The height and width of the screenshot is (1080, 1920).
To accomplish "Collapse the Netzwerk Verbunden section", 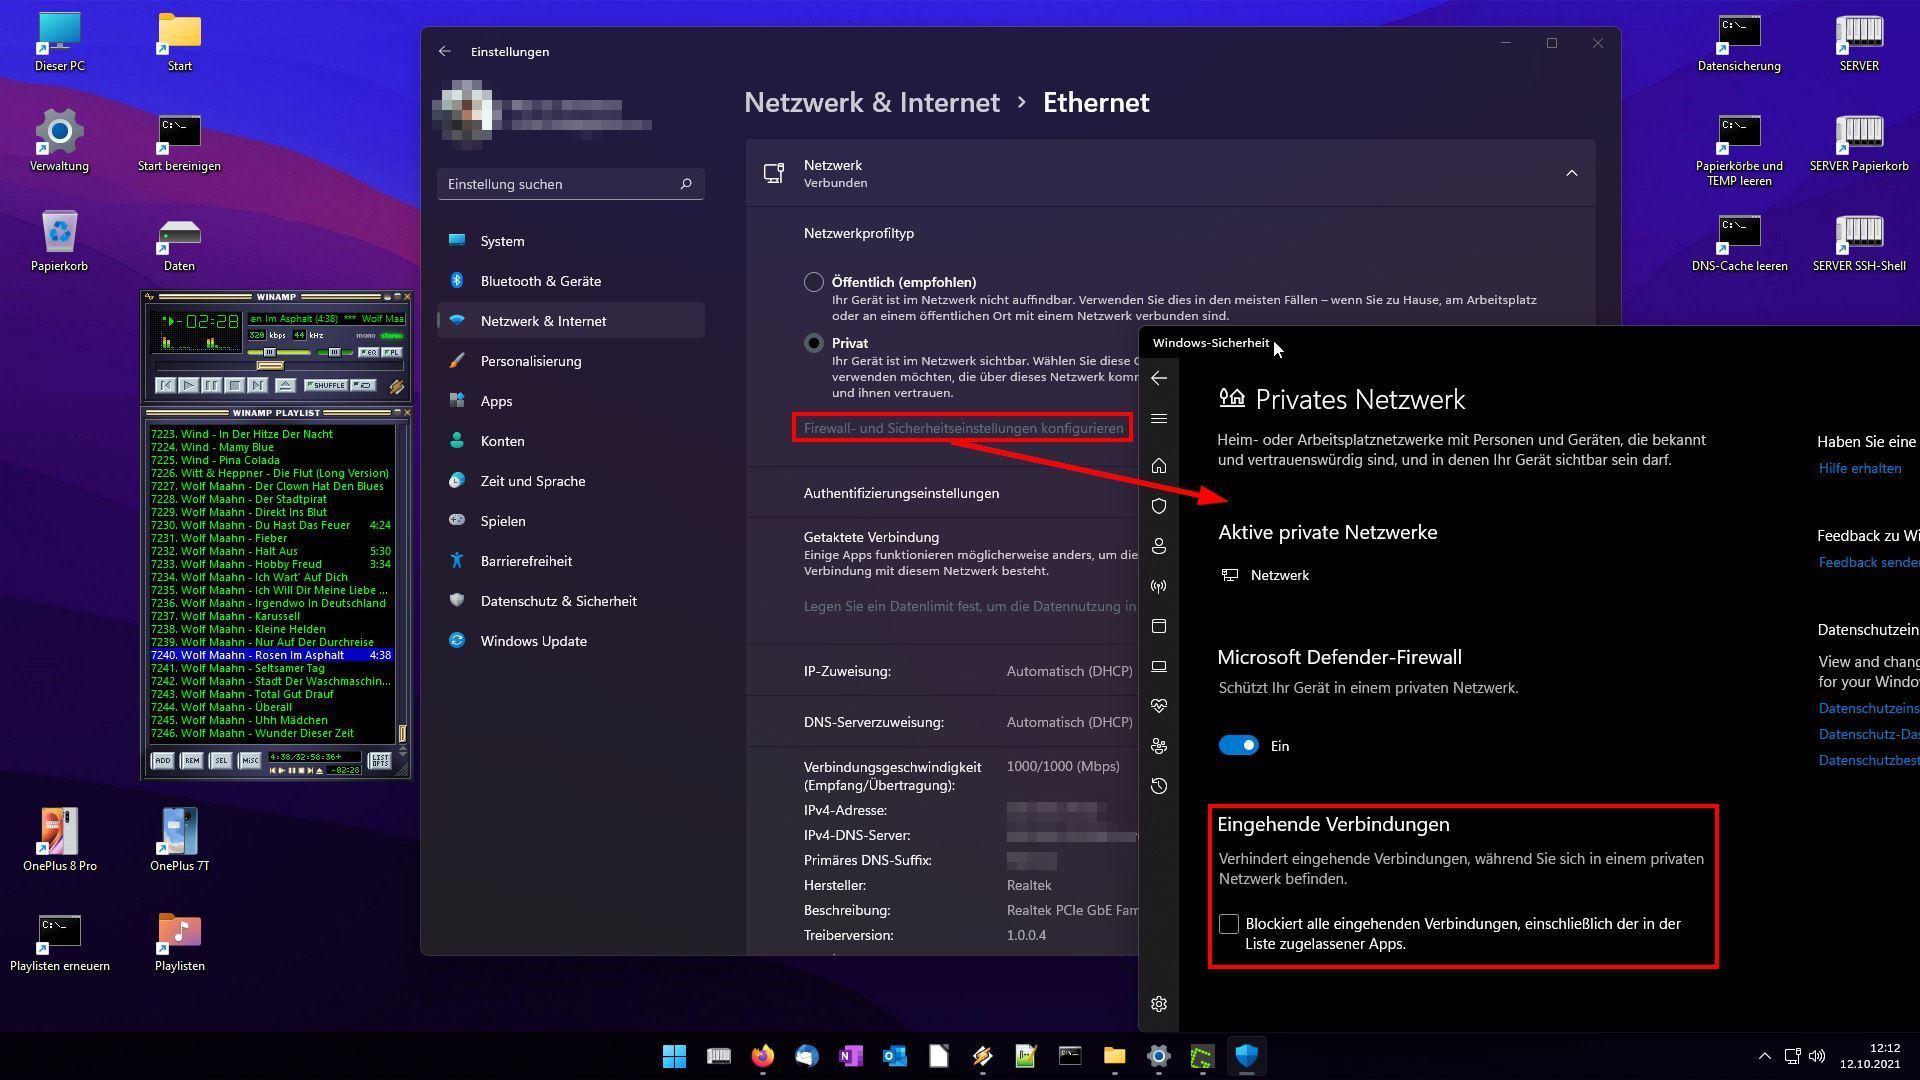I will [x=1571, y=174].
